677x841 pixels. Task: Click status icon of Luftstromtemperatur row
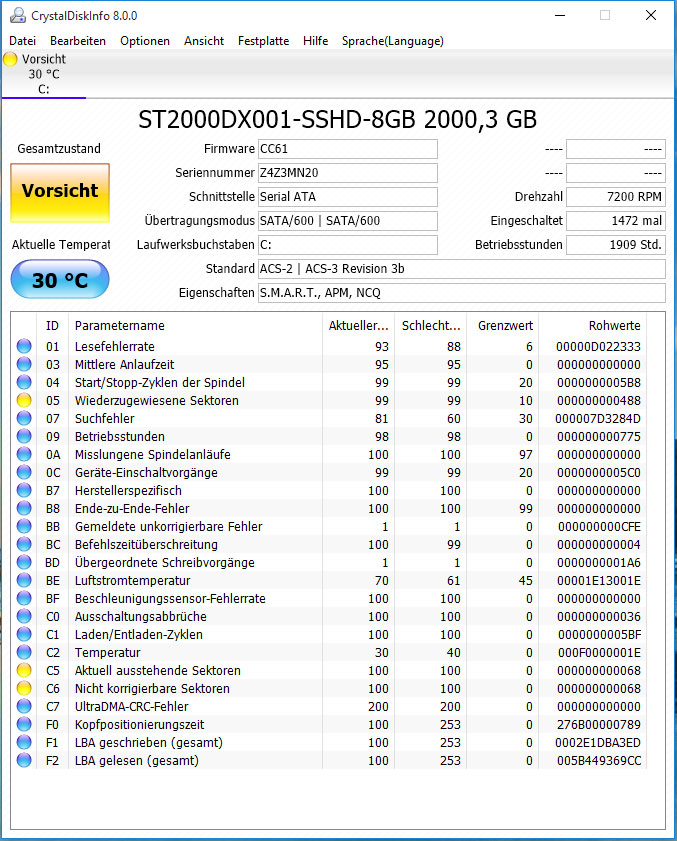pyautogui.click(x=24, y=580)
